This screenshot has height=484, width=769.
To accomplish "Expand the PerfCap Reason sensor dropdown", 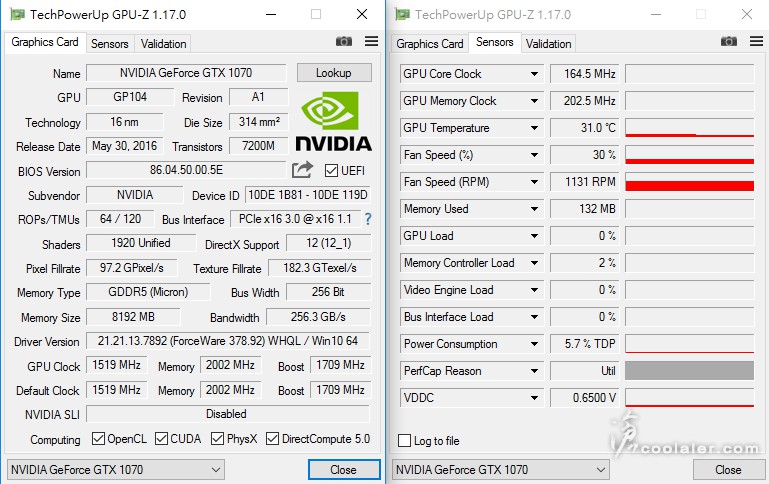I will [534, 371].
